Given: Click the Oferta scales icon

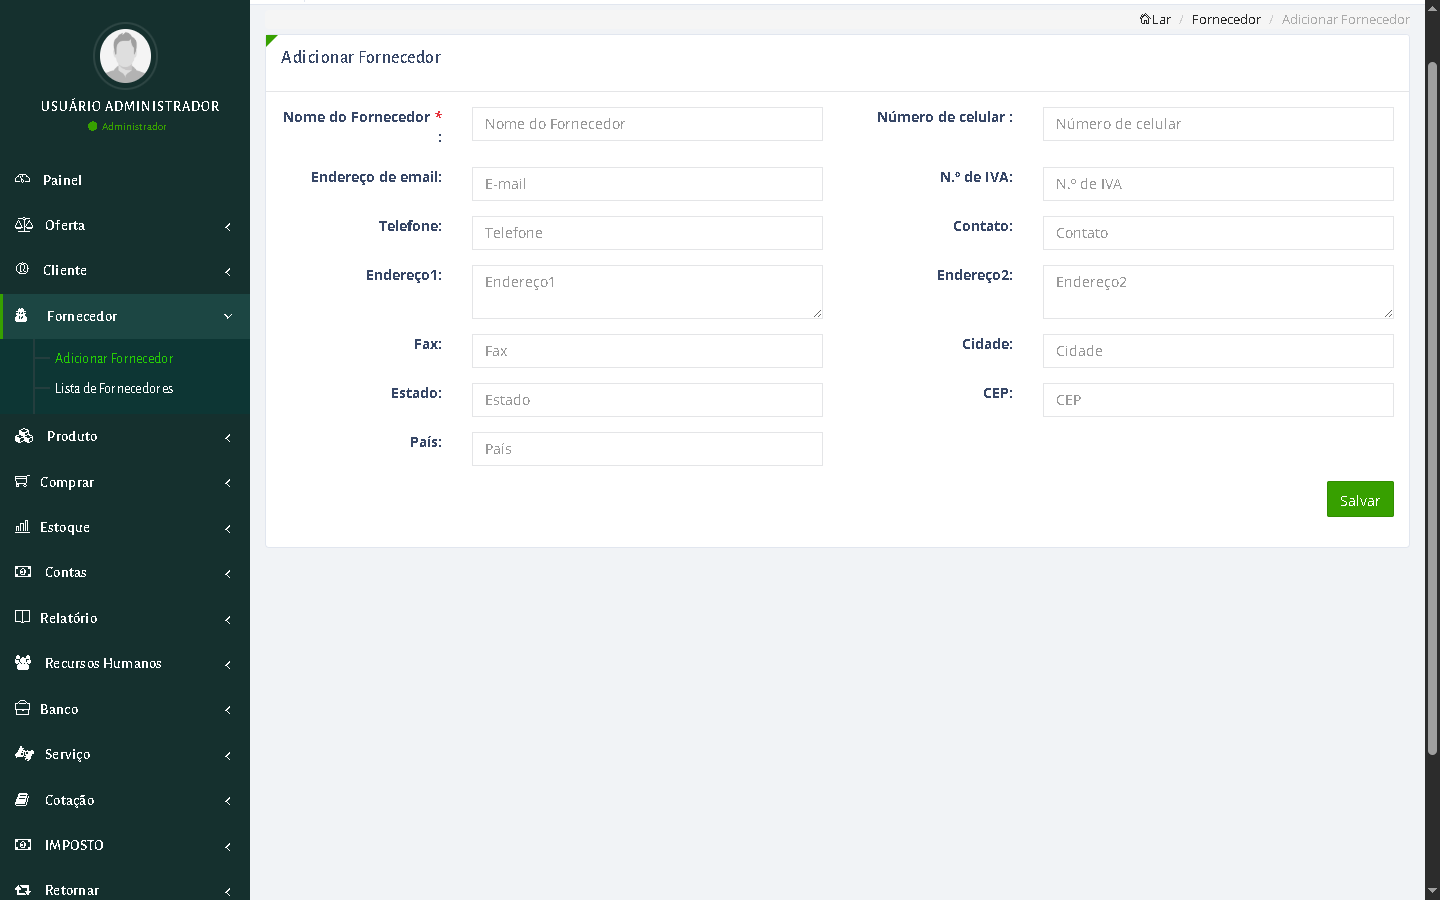Looking at the screenshot, I should coord(24,225).
